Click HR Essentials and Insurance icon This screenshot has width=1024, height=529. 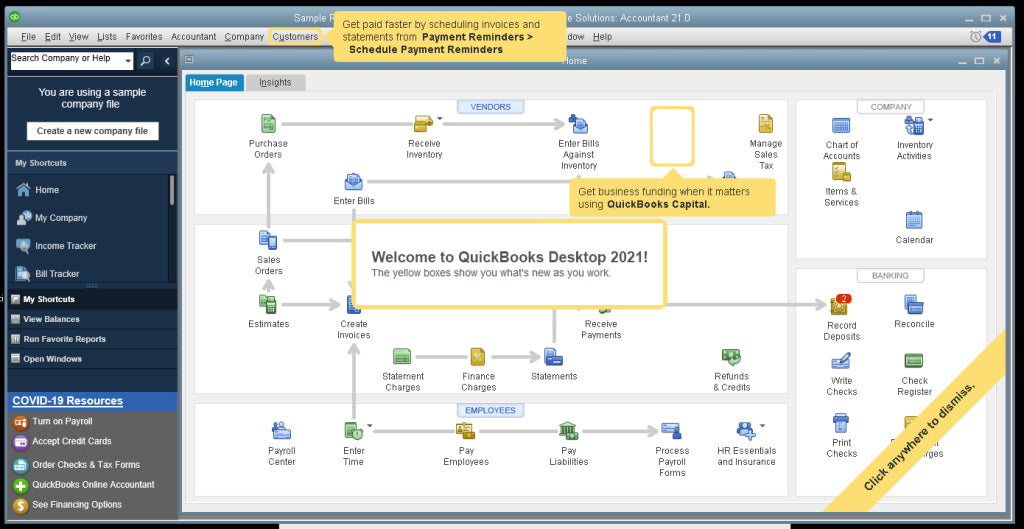[746, 430]
